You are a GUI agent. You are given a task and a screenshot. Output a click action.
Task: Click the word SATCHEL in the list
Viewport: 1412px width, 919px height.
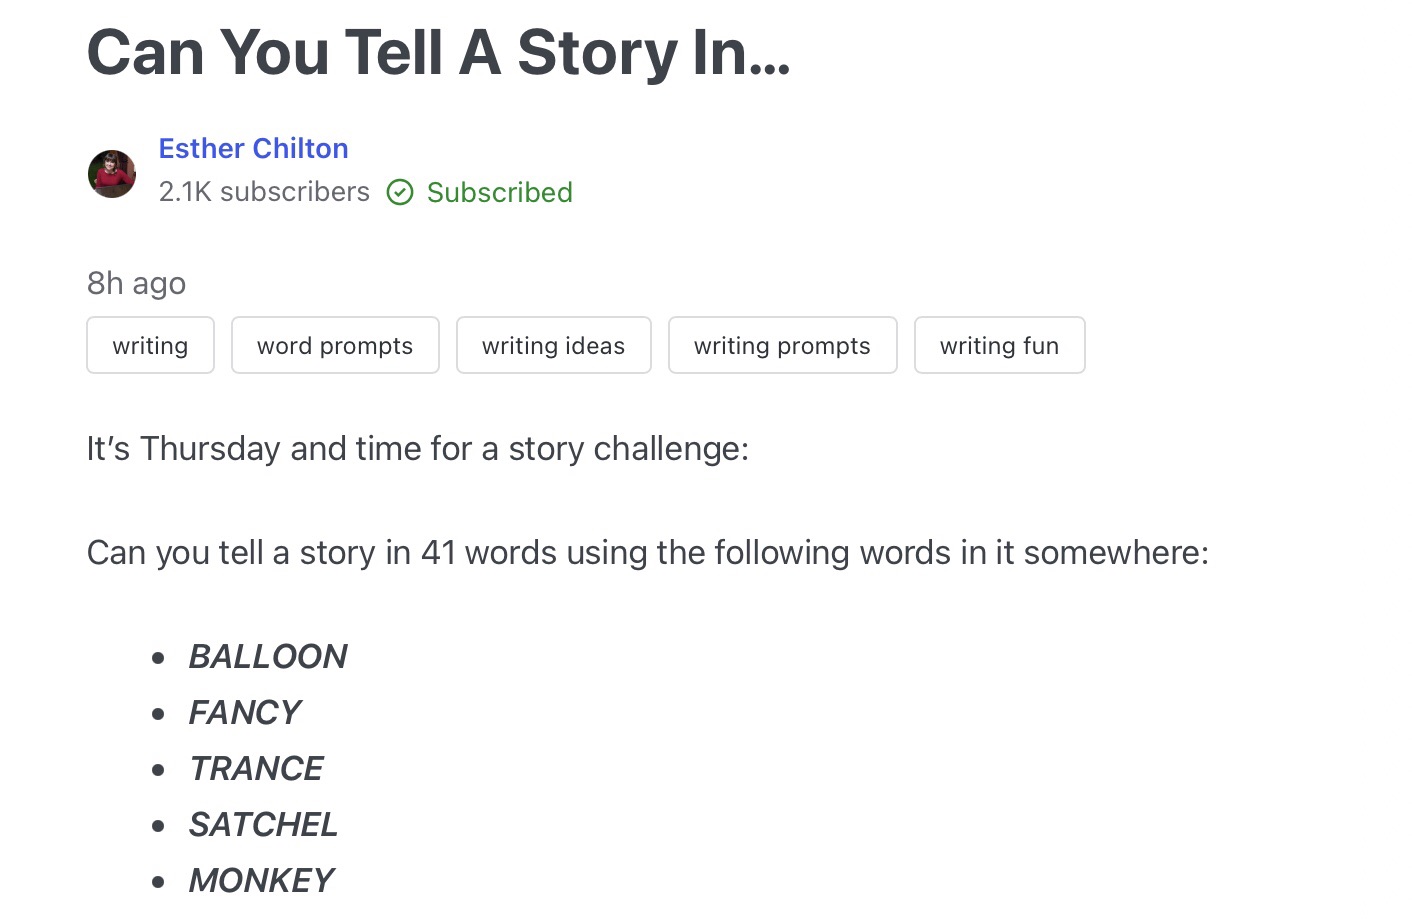264,824
